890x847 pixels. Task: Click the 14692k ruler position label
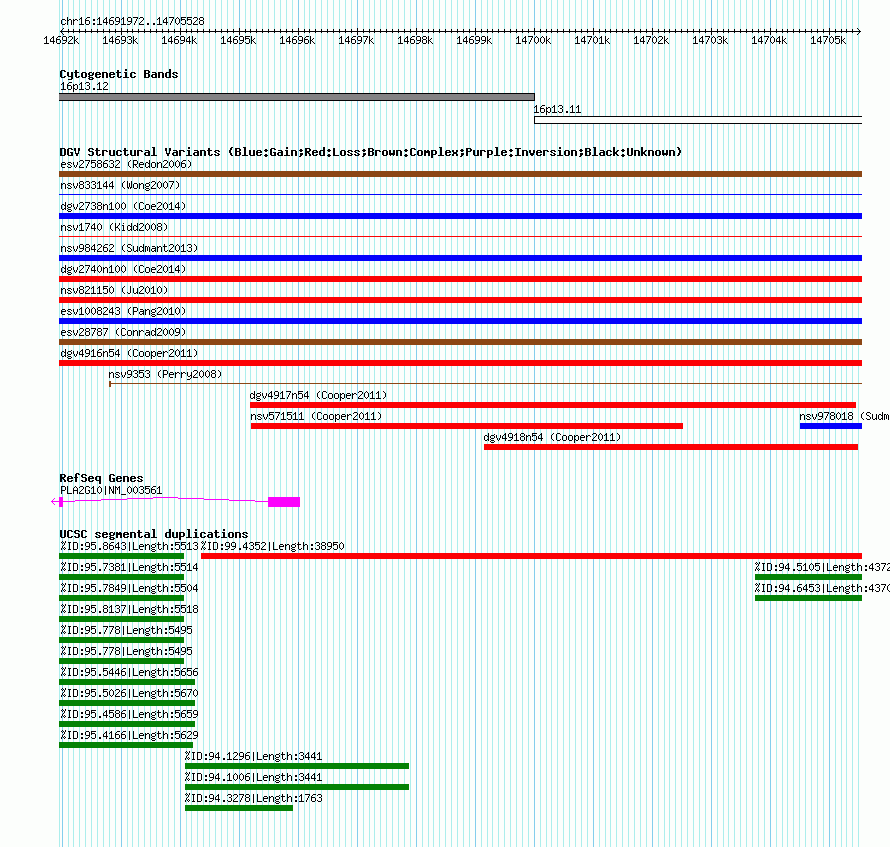pyautogui.click(x=61, y=40)
